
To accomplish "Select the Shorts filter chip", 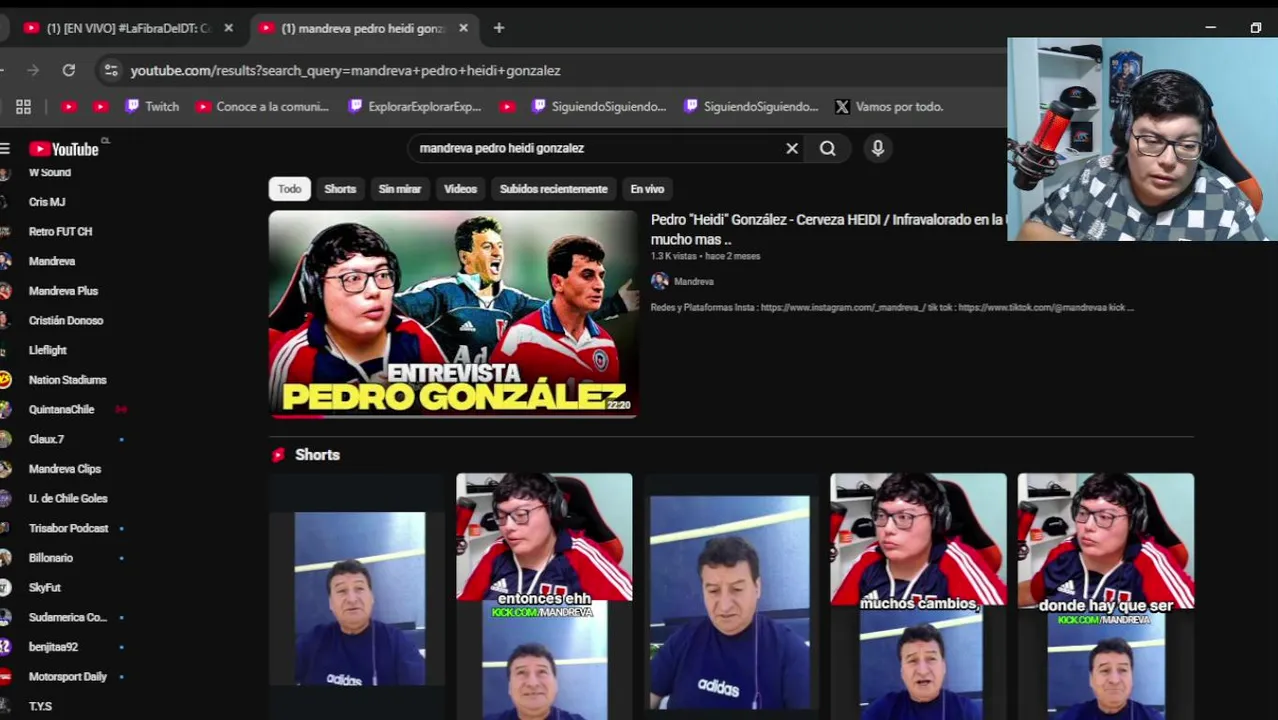I will tap(340, 189).
